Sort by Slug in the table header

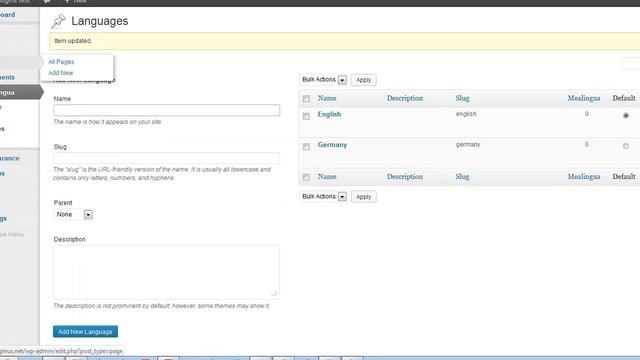[462, 98]
